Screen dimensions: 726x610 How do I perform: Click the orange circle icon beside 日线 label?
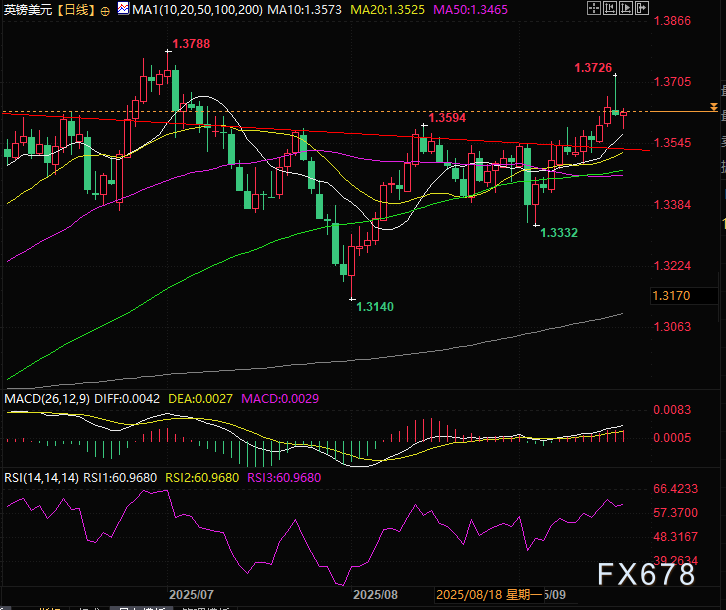click(105, 10)
